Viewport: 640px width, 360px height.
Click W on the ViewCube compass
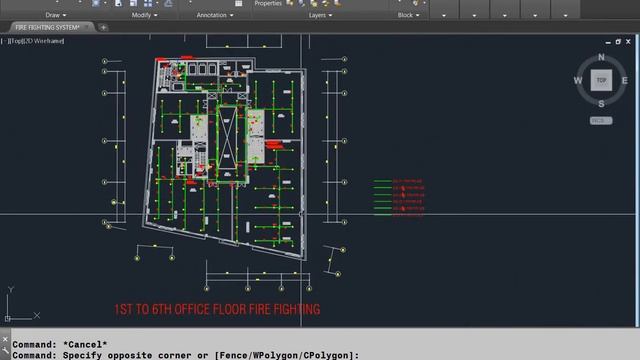(x=578, y=80)
